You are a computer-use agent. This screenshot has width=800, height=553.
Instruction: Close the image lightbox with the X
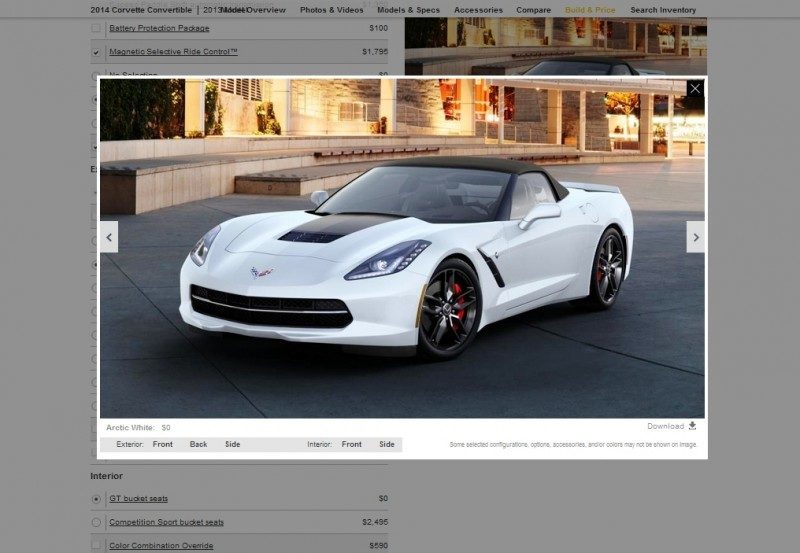[x=695, y=89]
